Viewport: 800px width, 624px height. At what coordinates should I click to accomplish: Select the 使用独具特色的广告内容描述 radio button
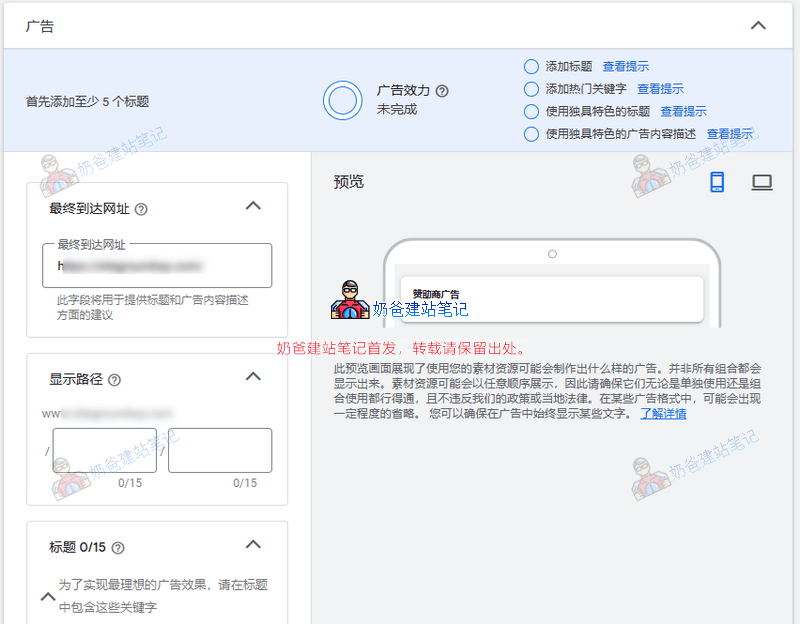(531, 133)
